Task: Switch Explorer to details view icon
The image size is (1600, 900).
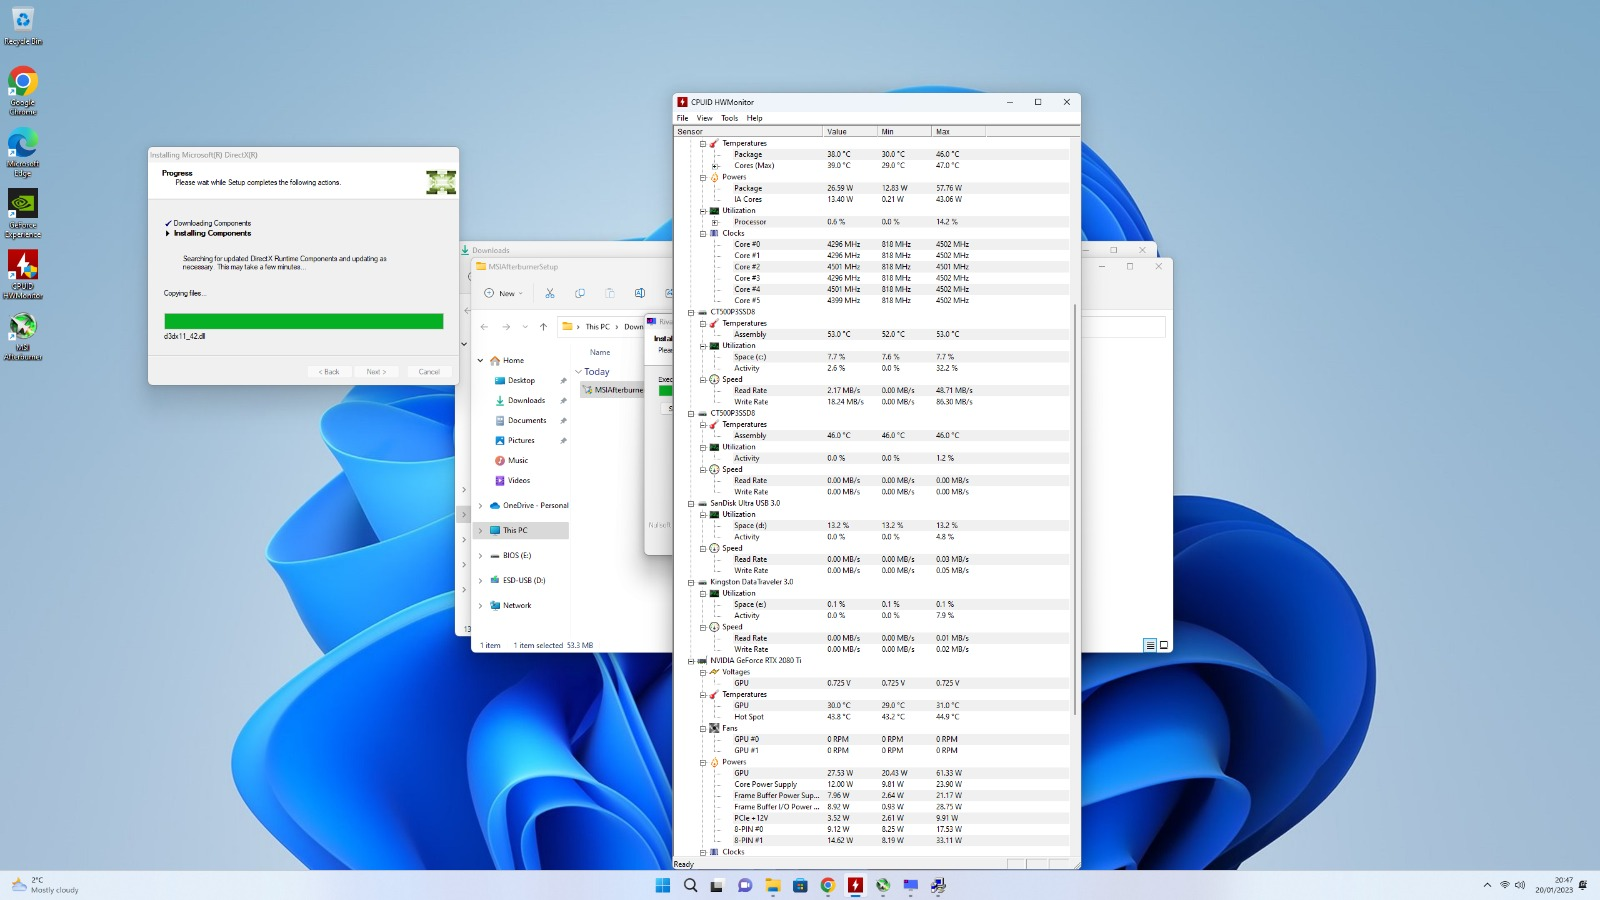Action: [x=1150, y=645]
